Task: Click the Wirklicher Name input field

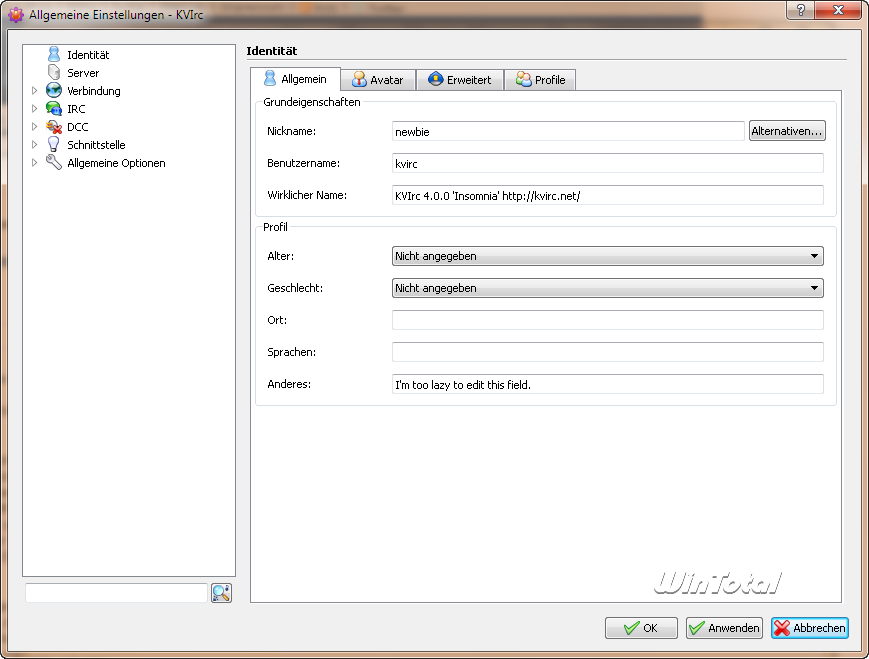Action: (x=607, y=196)
